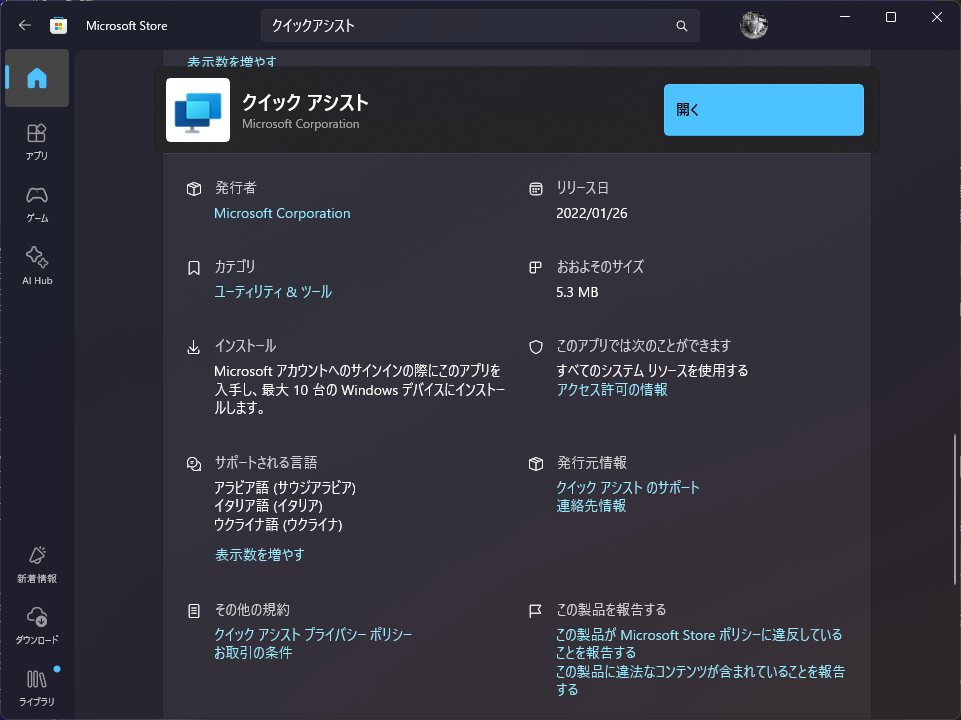This screenshot has width=961, height=720.
Task: Open the Home tab in sidebar
Action: coord(37,78)
